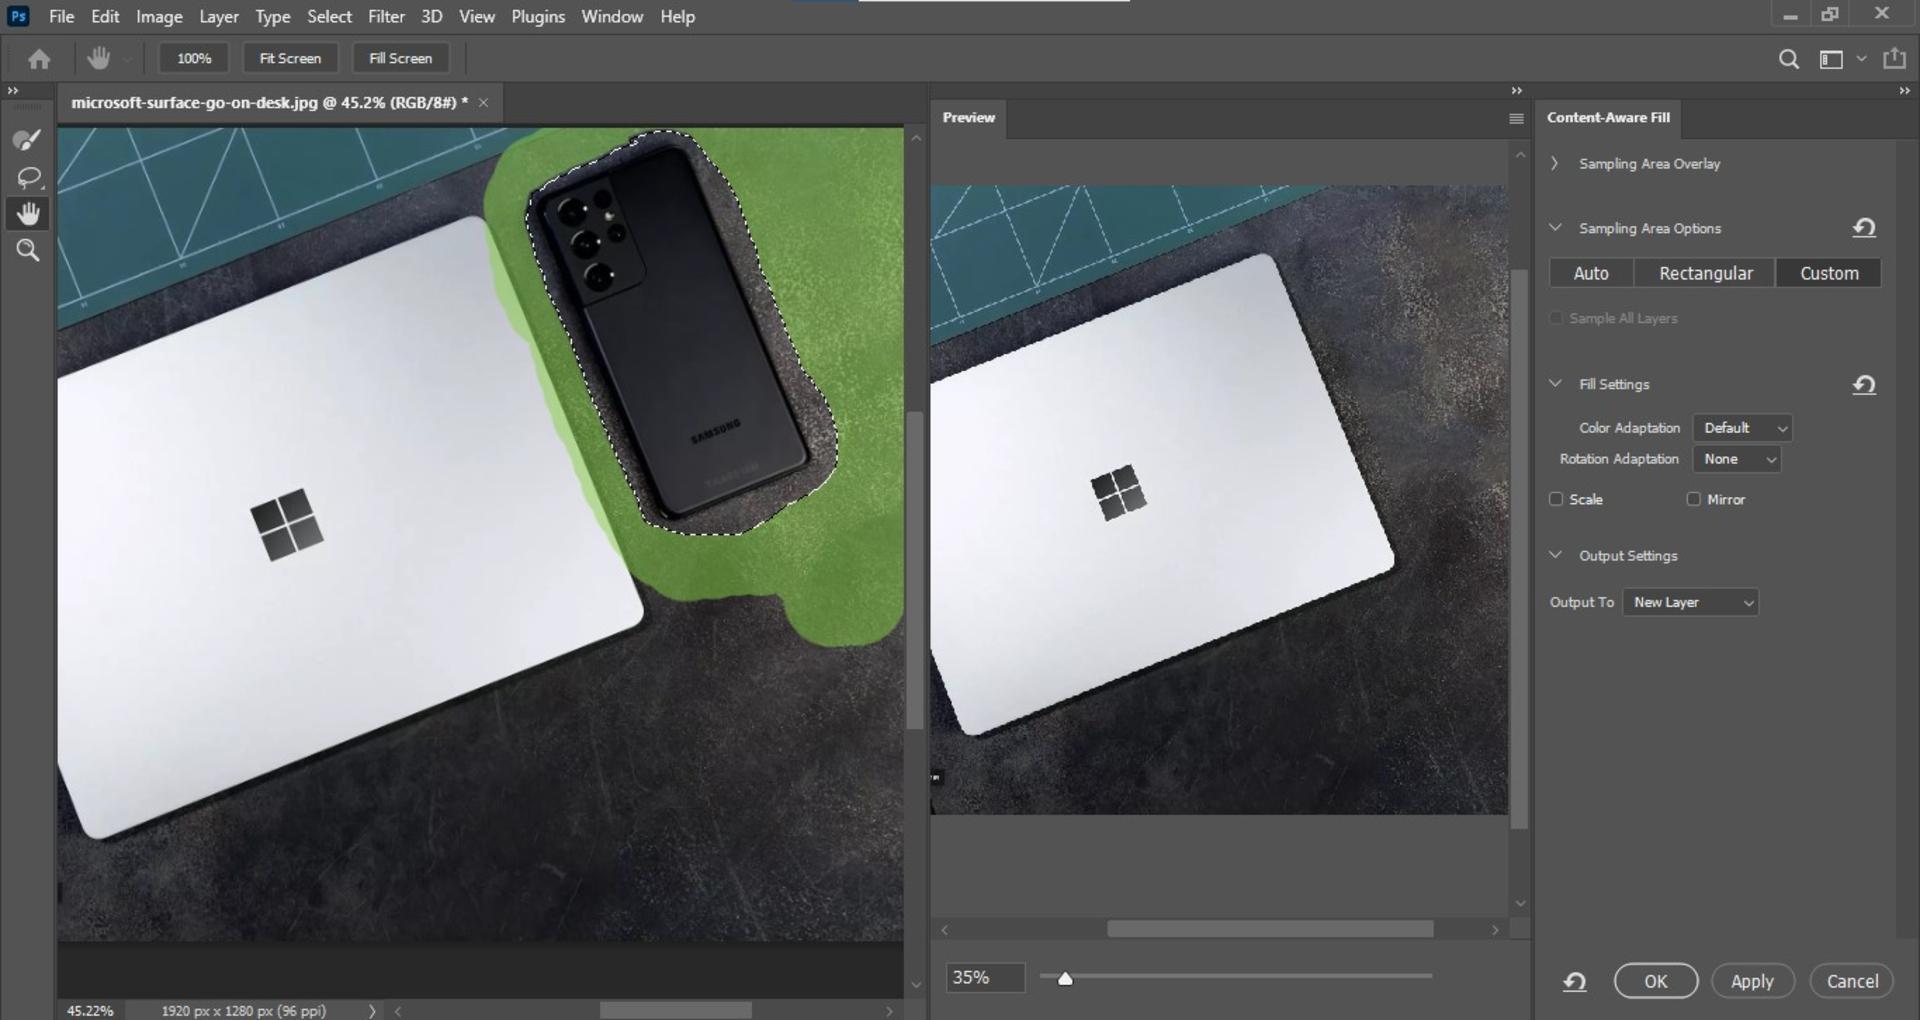Collapse the Fill Settings section
This screenshot has width=1920, height=1020.
1555,383
